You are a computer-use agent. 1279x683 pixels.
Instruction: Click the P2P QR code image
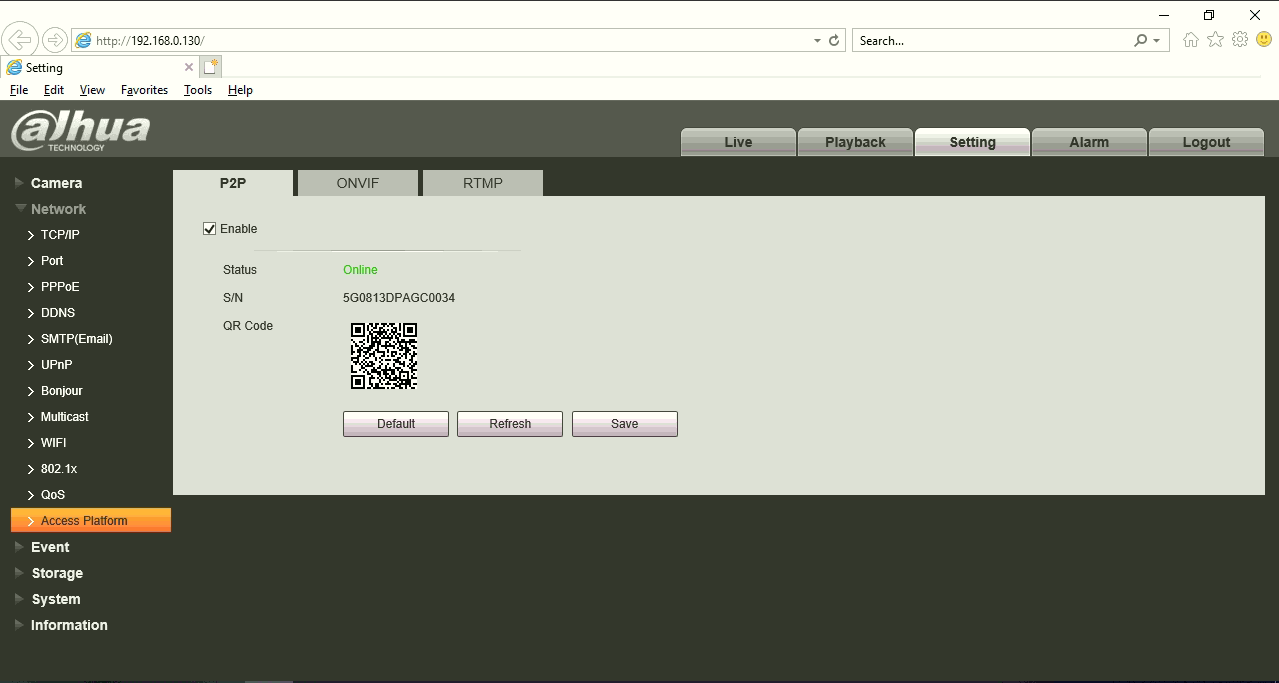point(384,356)
